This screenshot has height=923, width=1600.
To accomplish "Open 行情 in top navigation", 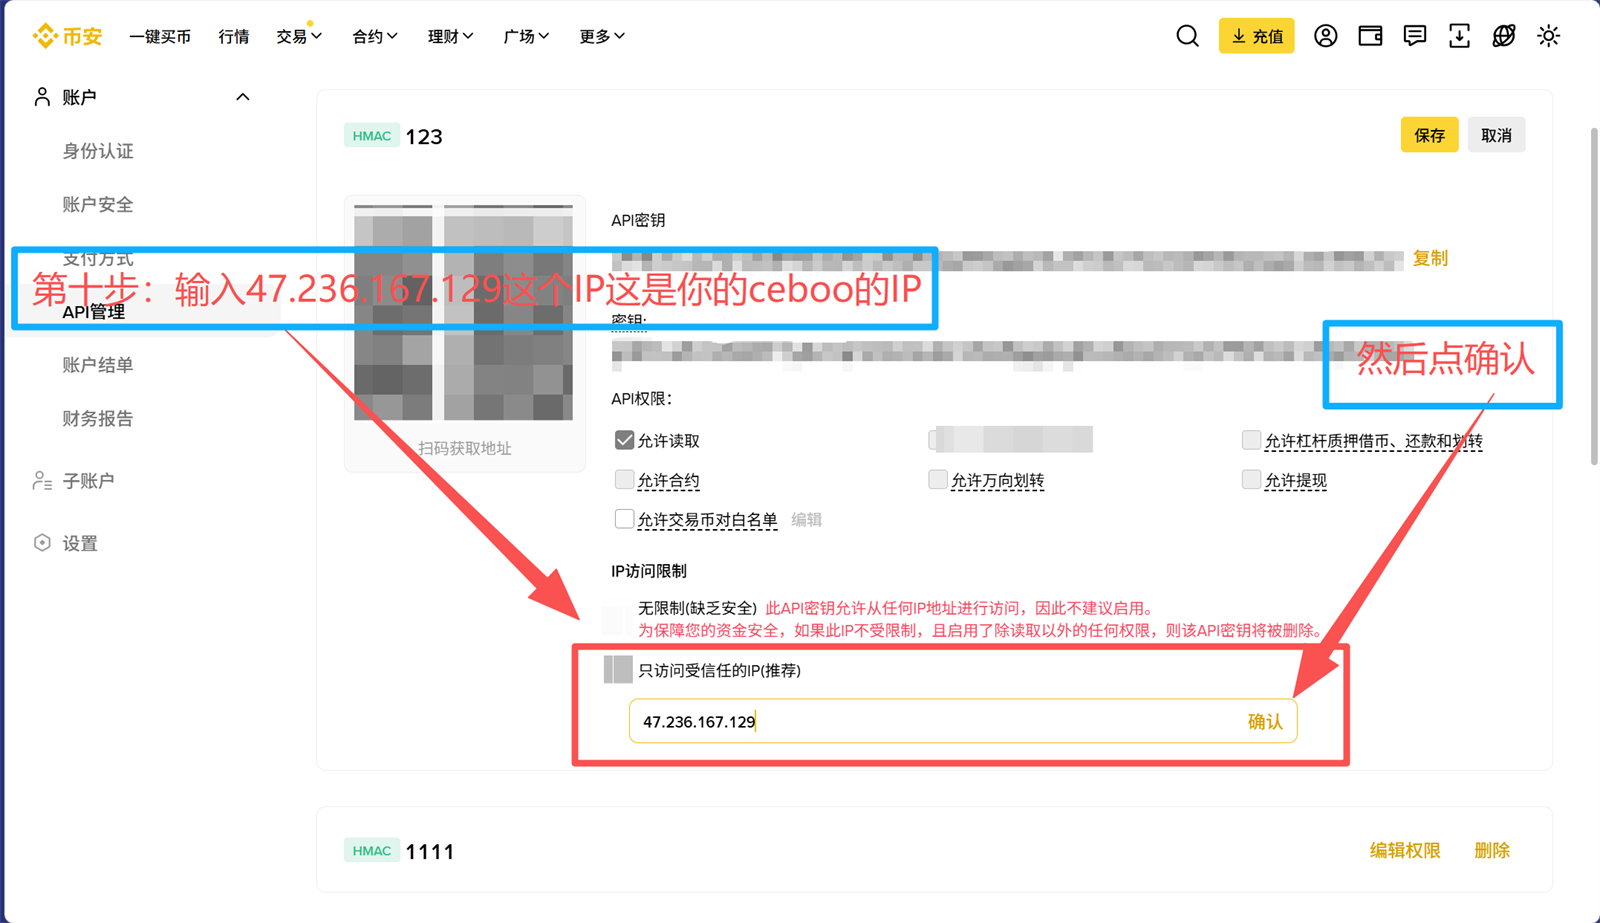I will (234, 36).
